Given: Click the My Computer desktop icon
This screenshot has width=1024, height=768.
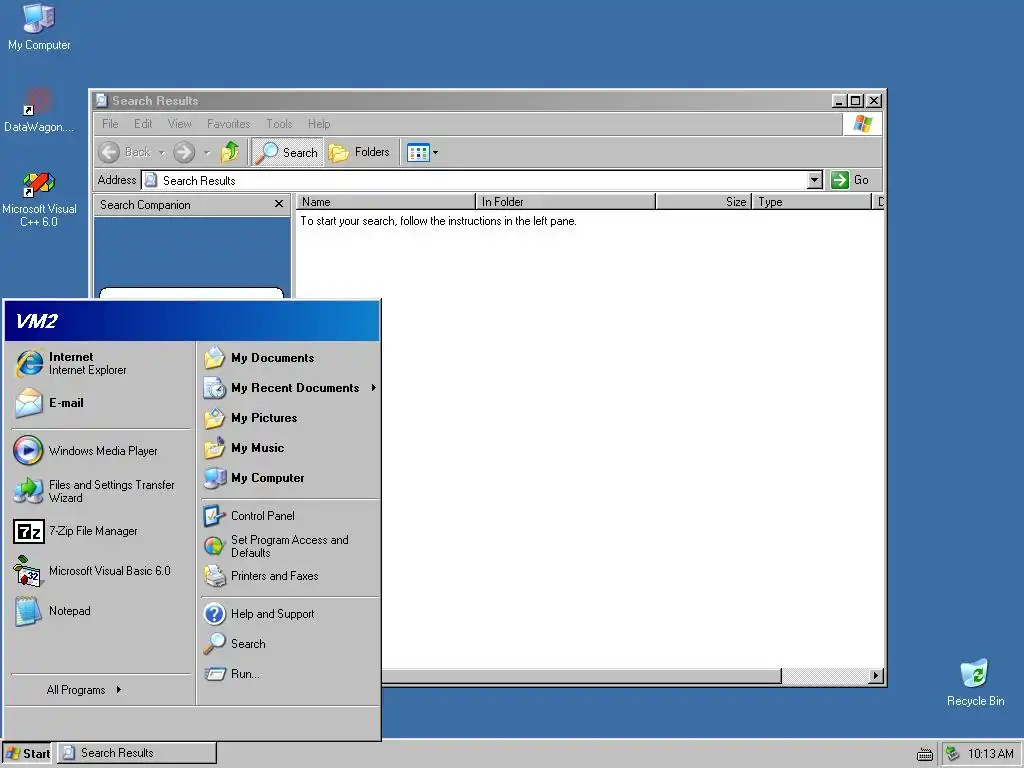Looking at the screenshot, I should pos(39,27).
